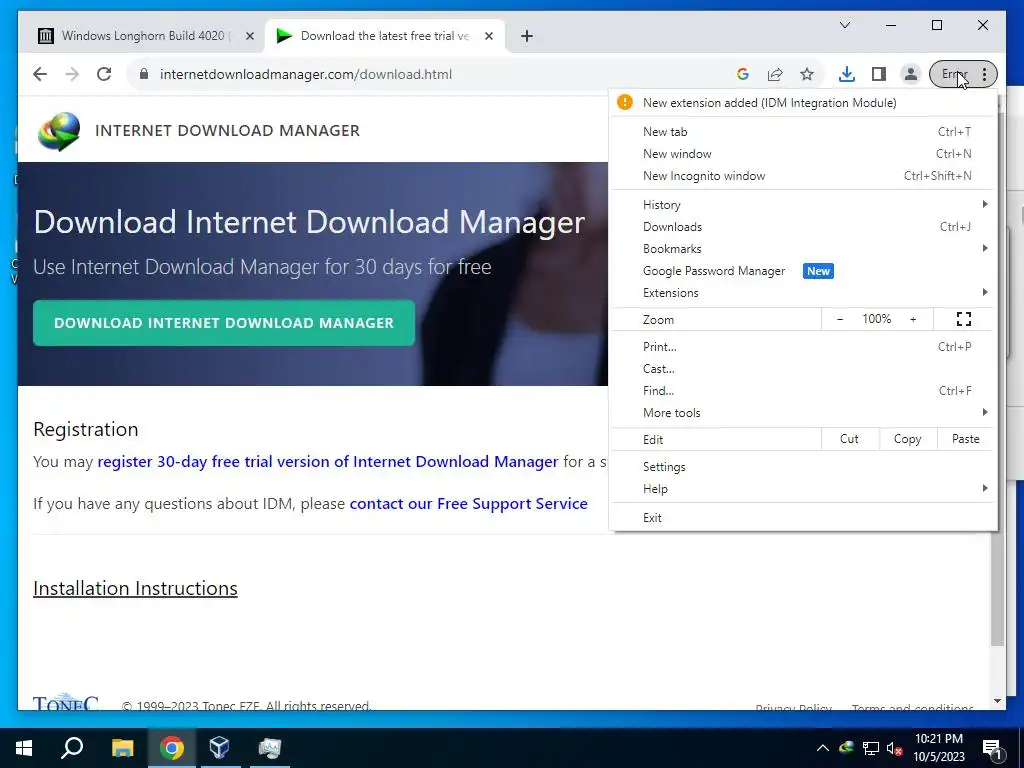Toggle the side panel icon
This screenshot has width=1024, height=768.
click(x=879, y=74)
